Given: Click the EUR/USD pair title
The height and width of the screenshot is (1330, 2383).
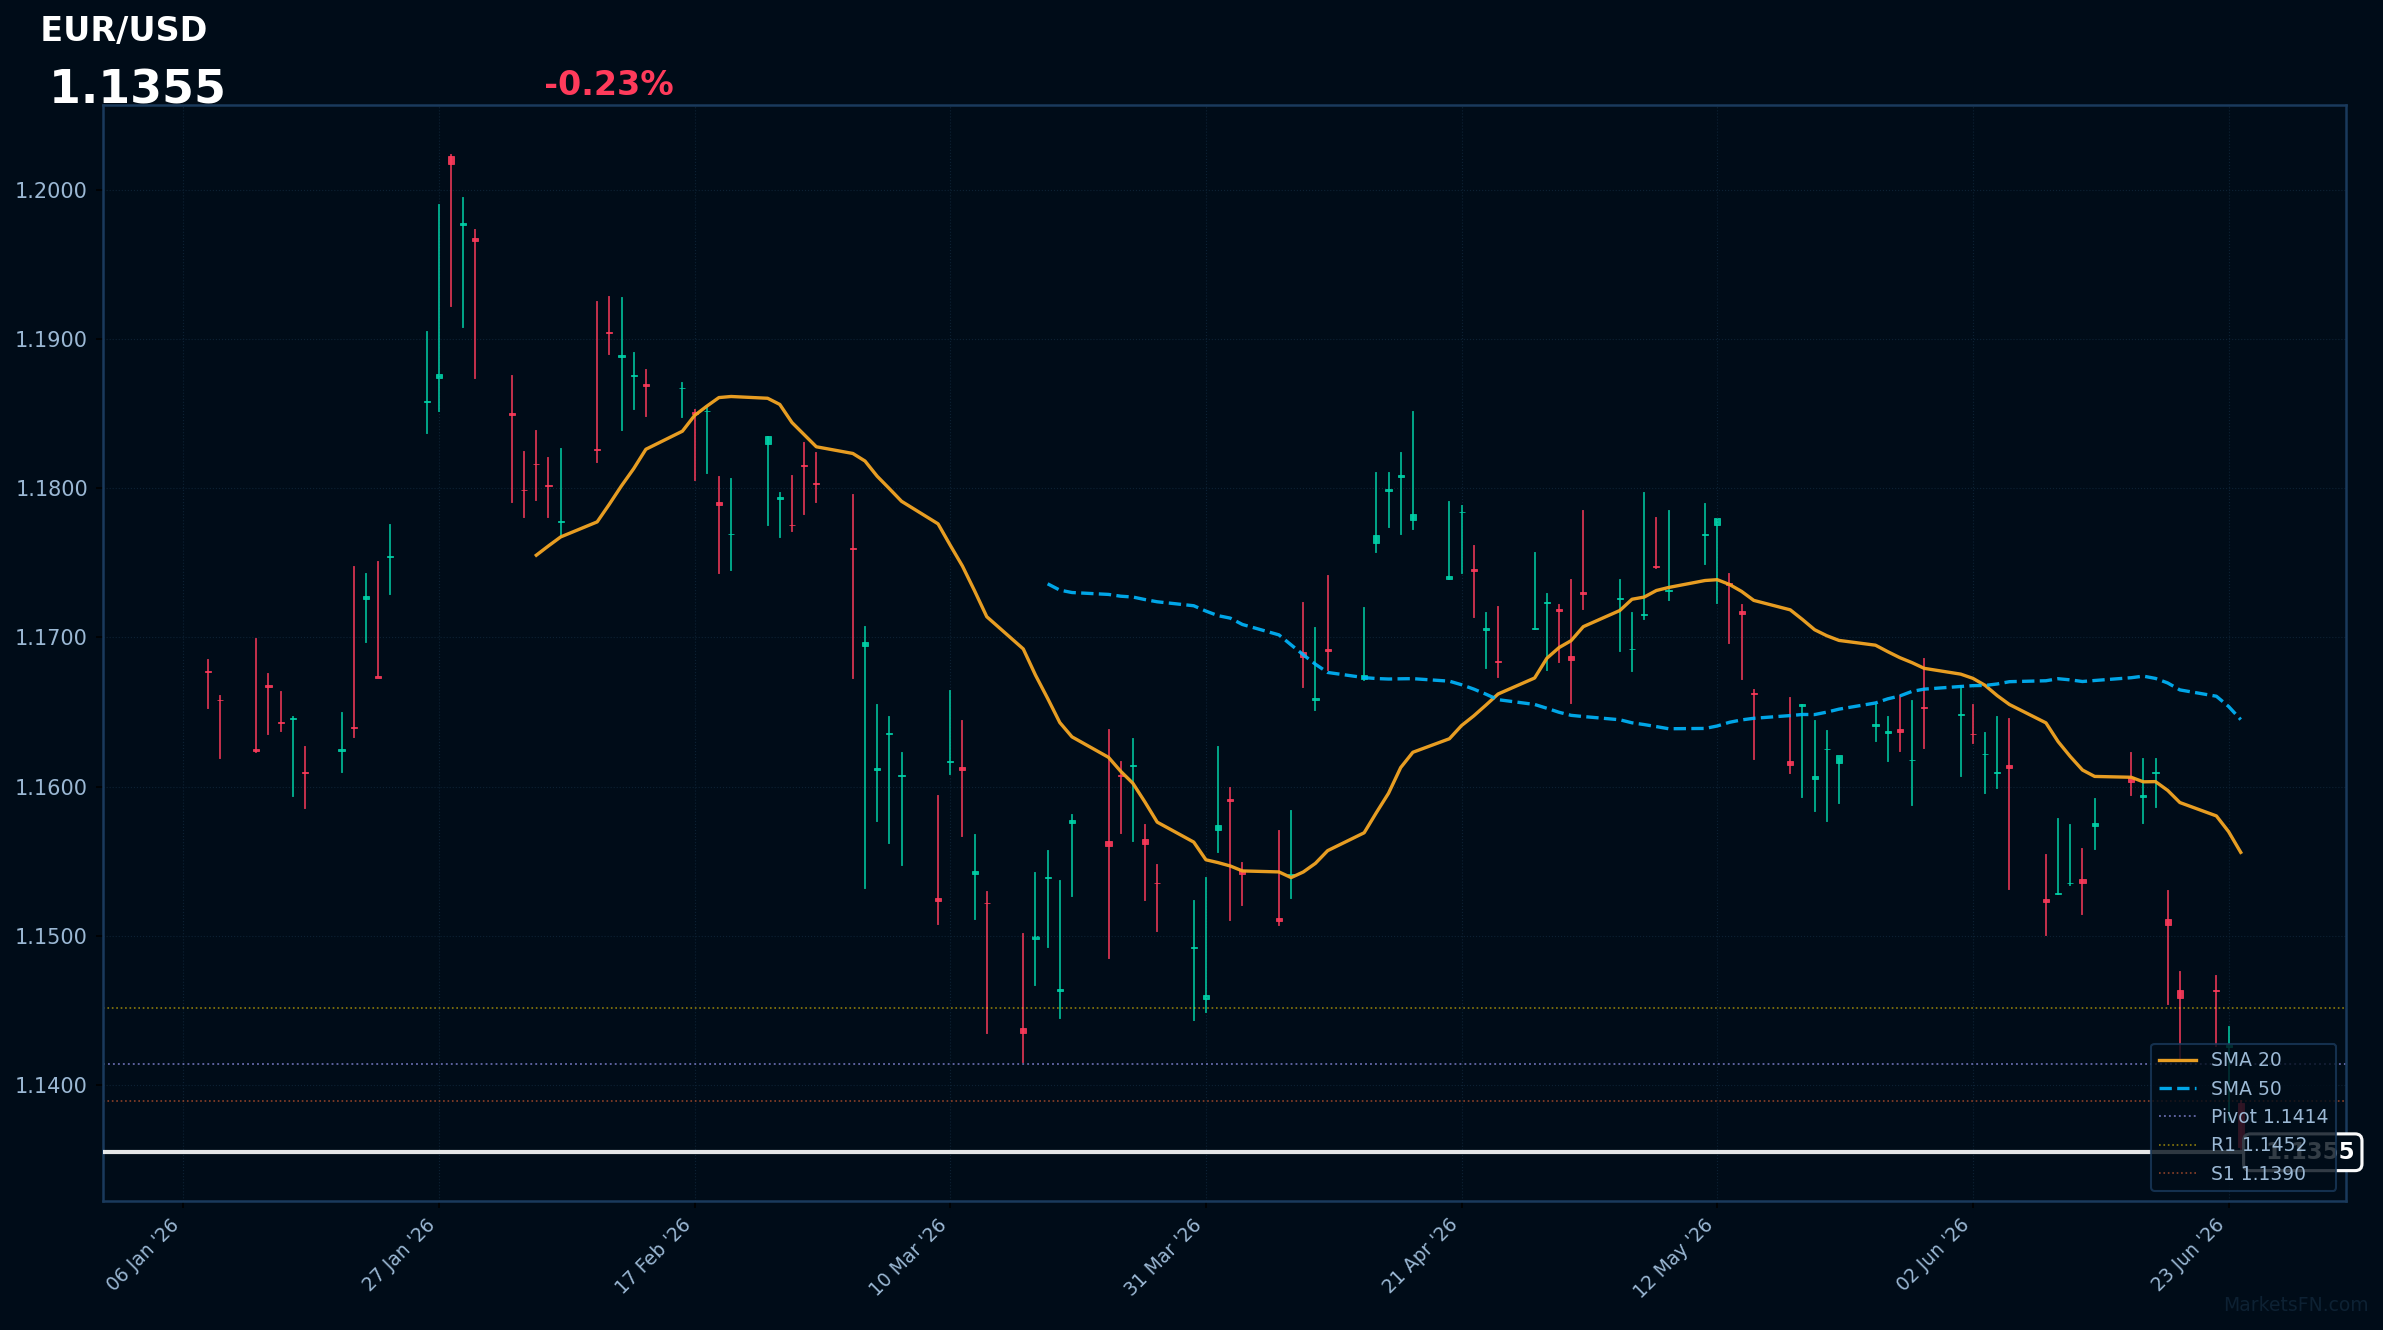Looking at the screenshot, I should (124, 30).
